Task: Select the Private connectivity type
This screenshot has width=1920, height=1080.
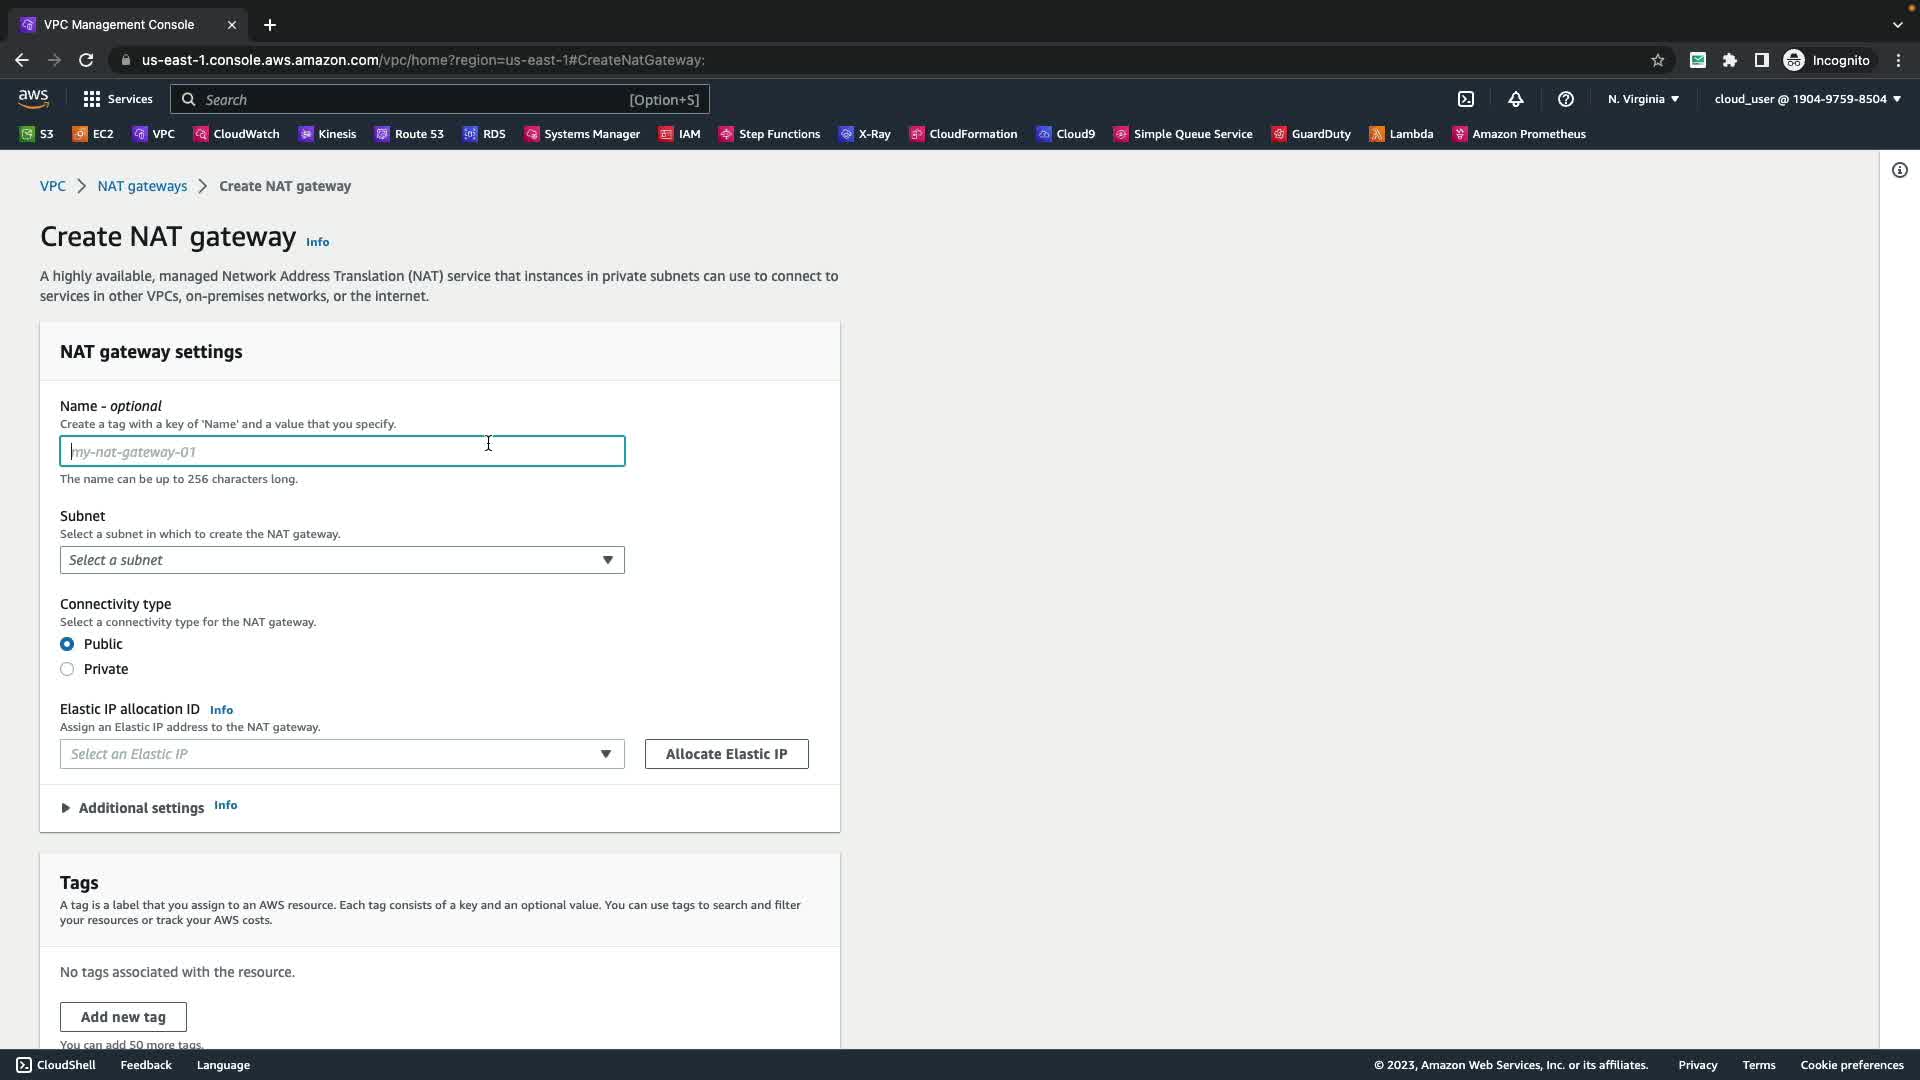Action: point(67,669)
